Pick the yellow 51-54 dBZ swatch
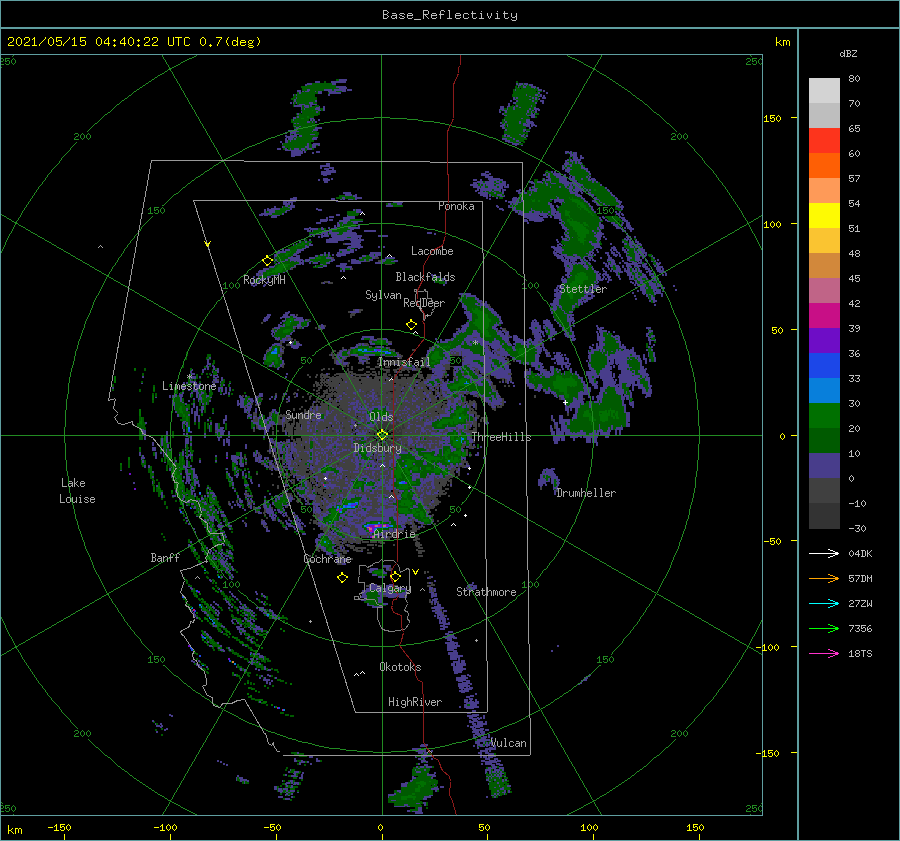This screenshot has width=900, height=841. click(824, 216)
